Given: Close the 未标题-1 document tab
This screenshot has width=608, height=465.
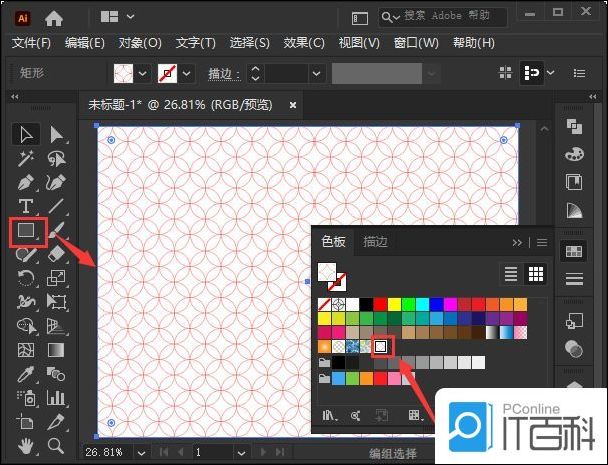Looking at the screenshot, I should pos(293,105).
